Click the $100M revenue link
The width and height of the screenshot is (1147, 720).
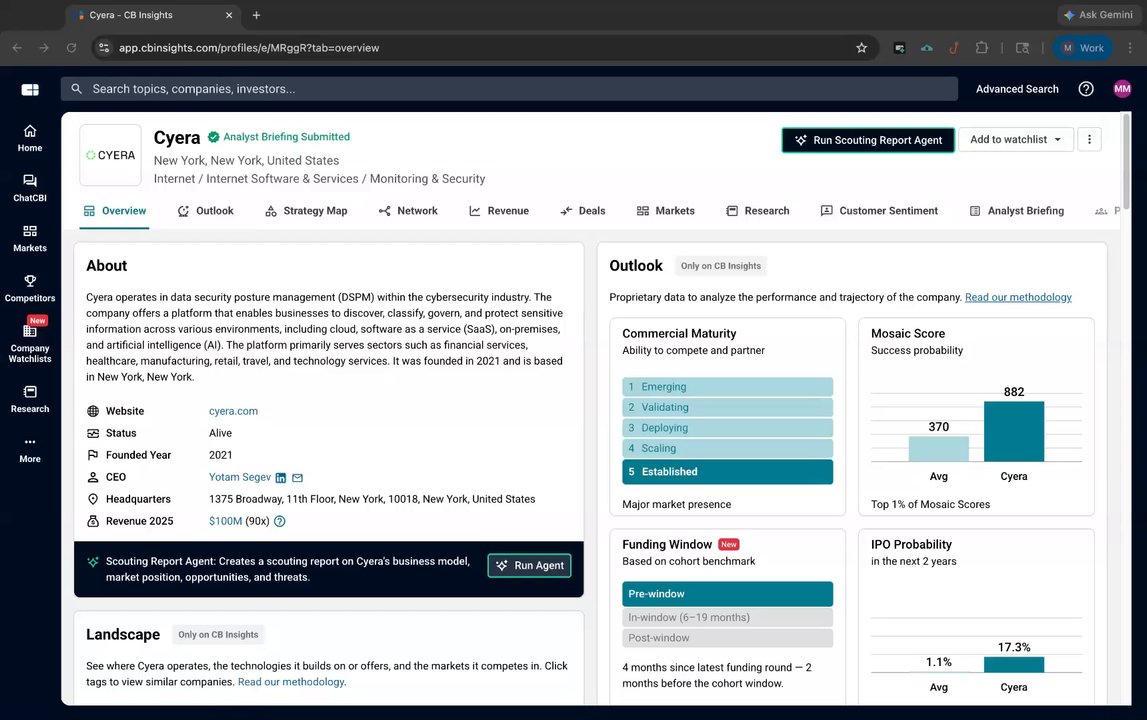(x=225, y=521)
